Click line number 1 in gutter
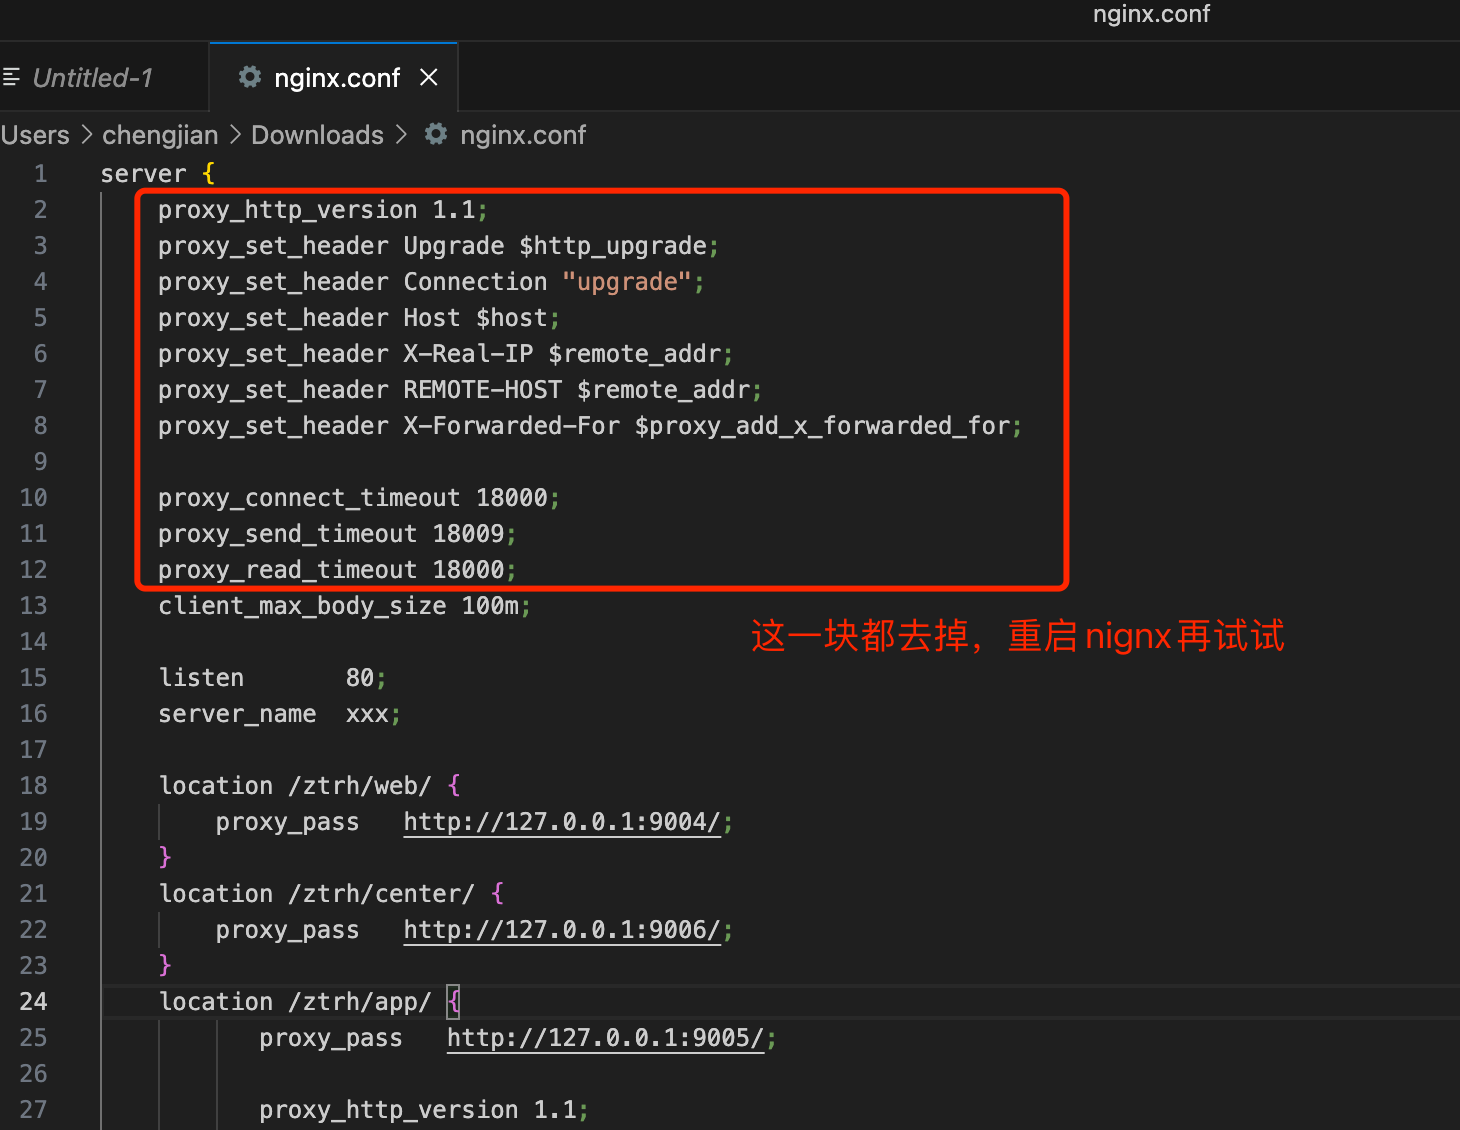The width and height of the screenshot is (1460, 1130). (40, 174)
